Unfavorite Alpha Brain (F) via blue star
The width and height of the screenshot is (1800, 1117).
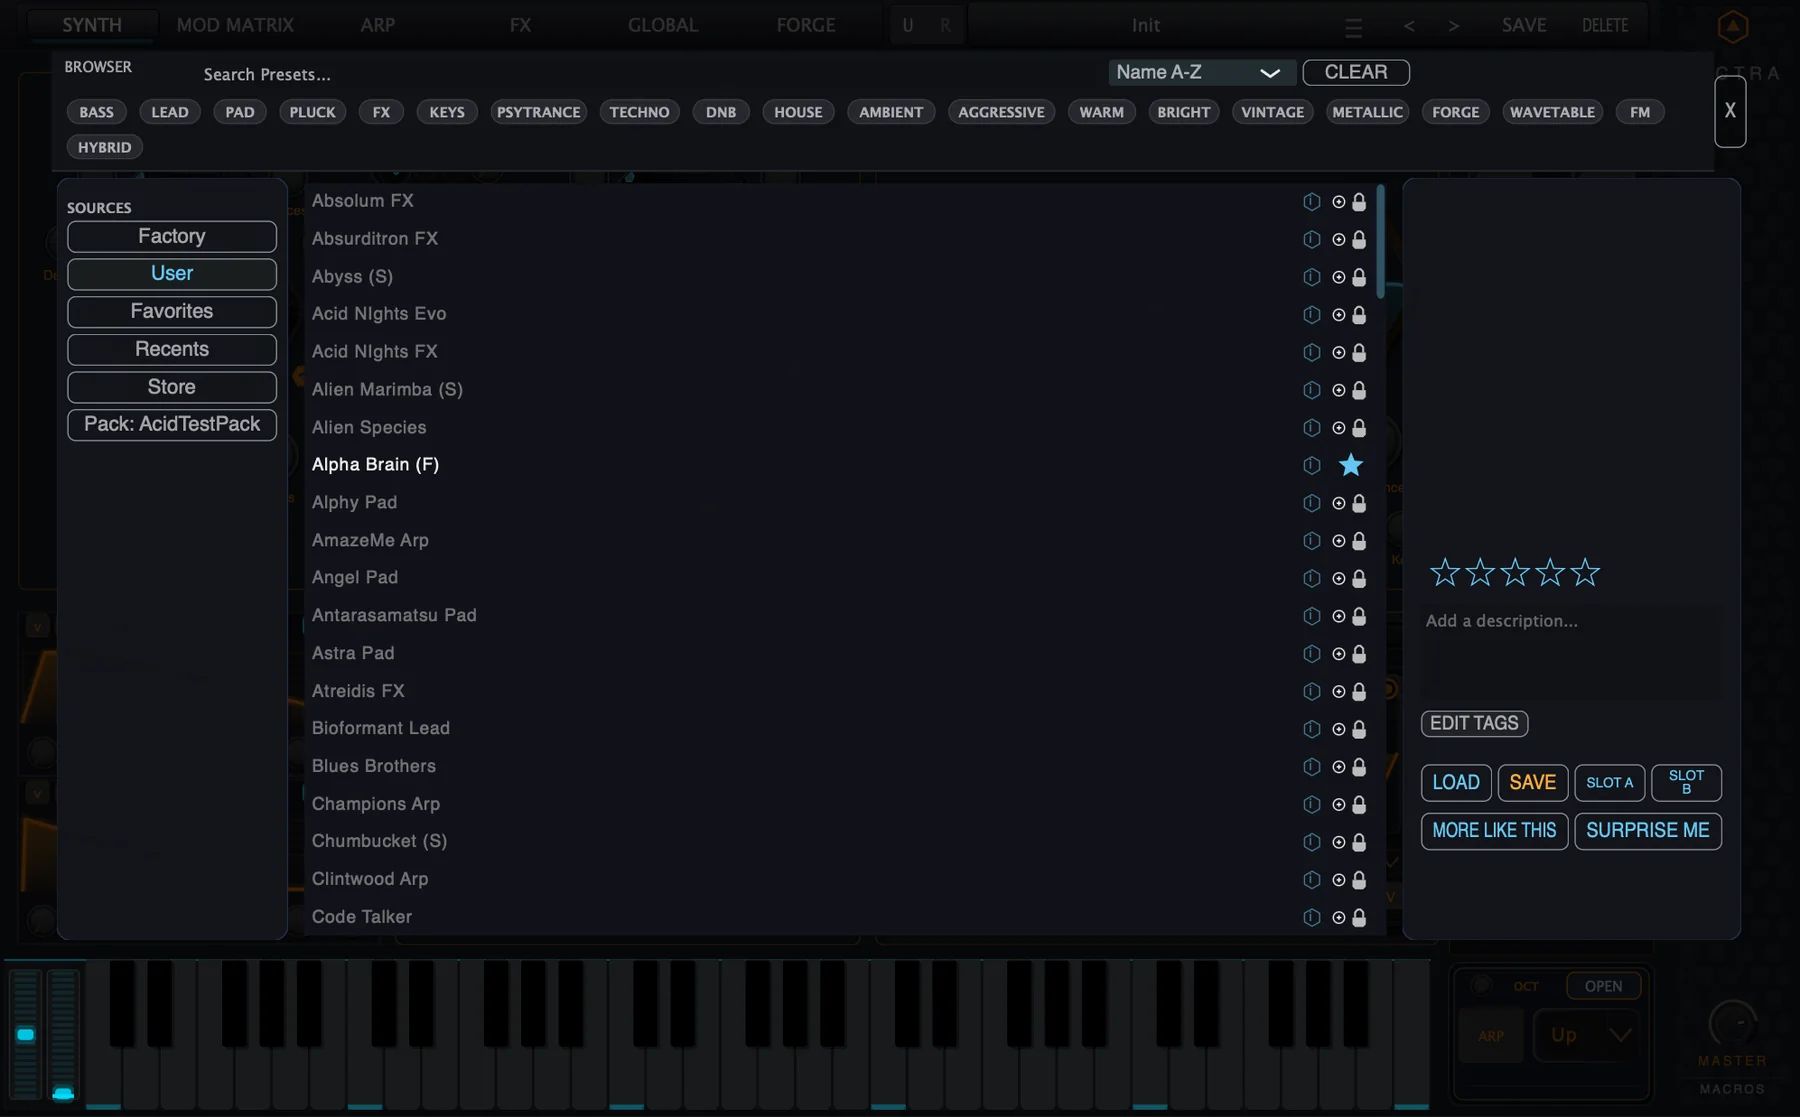[1351, 465]
